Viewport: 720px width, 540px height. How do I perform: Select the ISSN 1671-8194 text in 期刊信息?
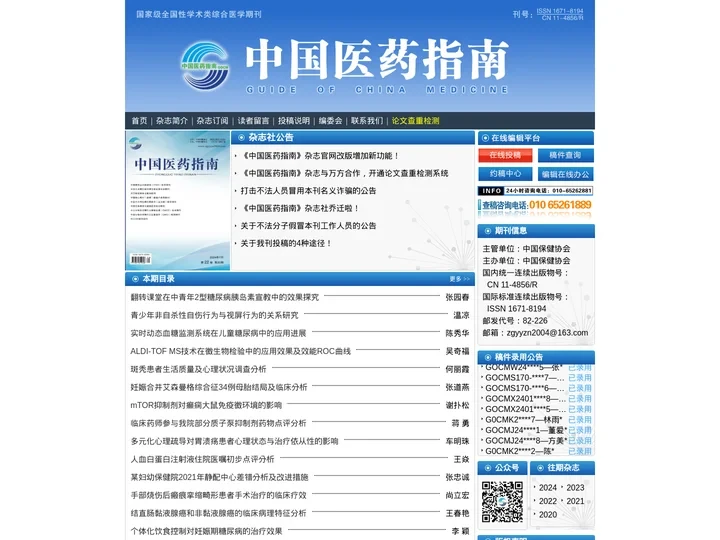517,309
